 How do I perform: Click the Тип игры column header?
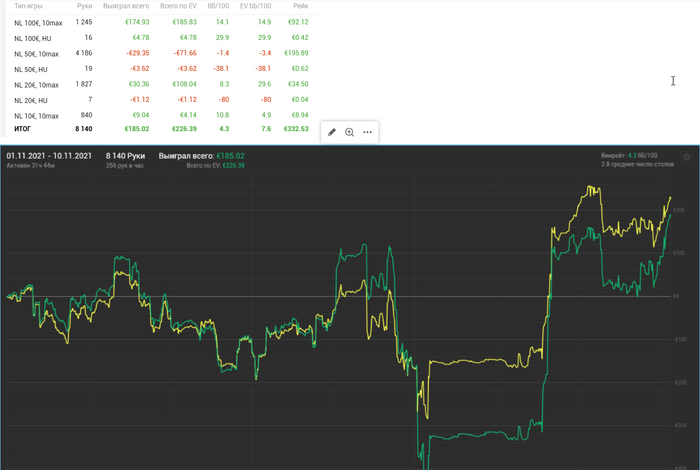(x=28, y=6)
